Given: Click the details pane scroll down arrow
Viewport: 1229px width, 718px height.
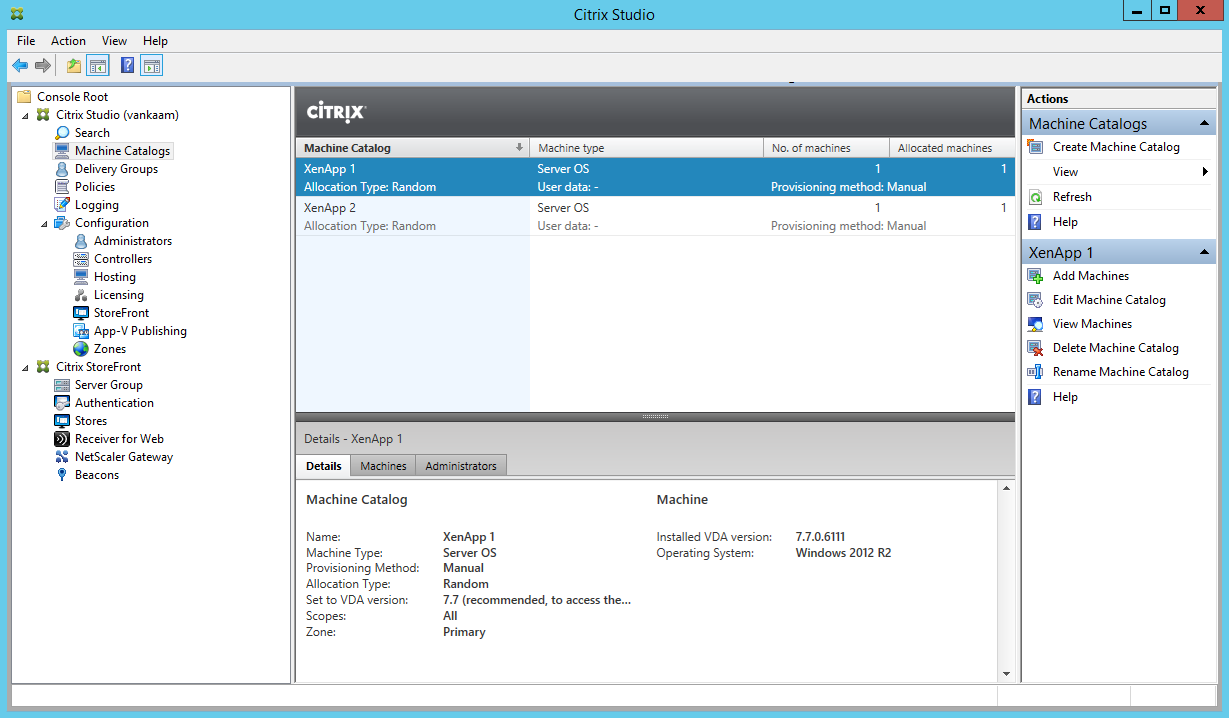Looking at the screenshot, I should [x=1007, y=675].
